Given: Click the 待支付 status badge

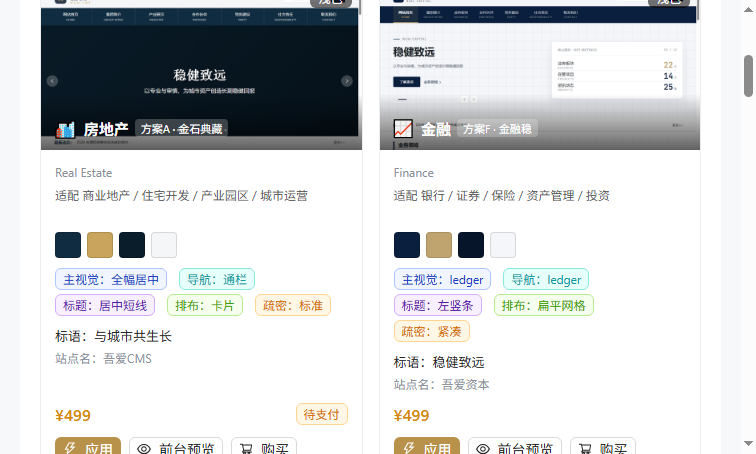Looking at the screenshot, I should pos(322,414).
